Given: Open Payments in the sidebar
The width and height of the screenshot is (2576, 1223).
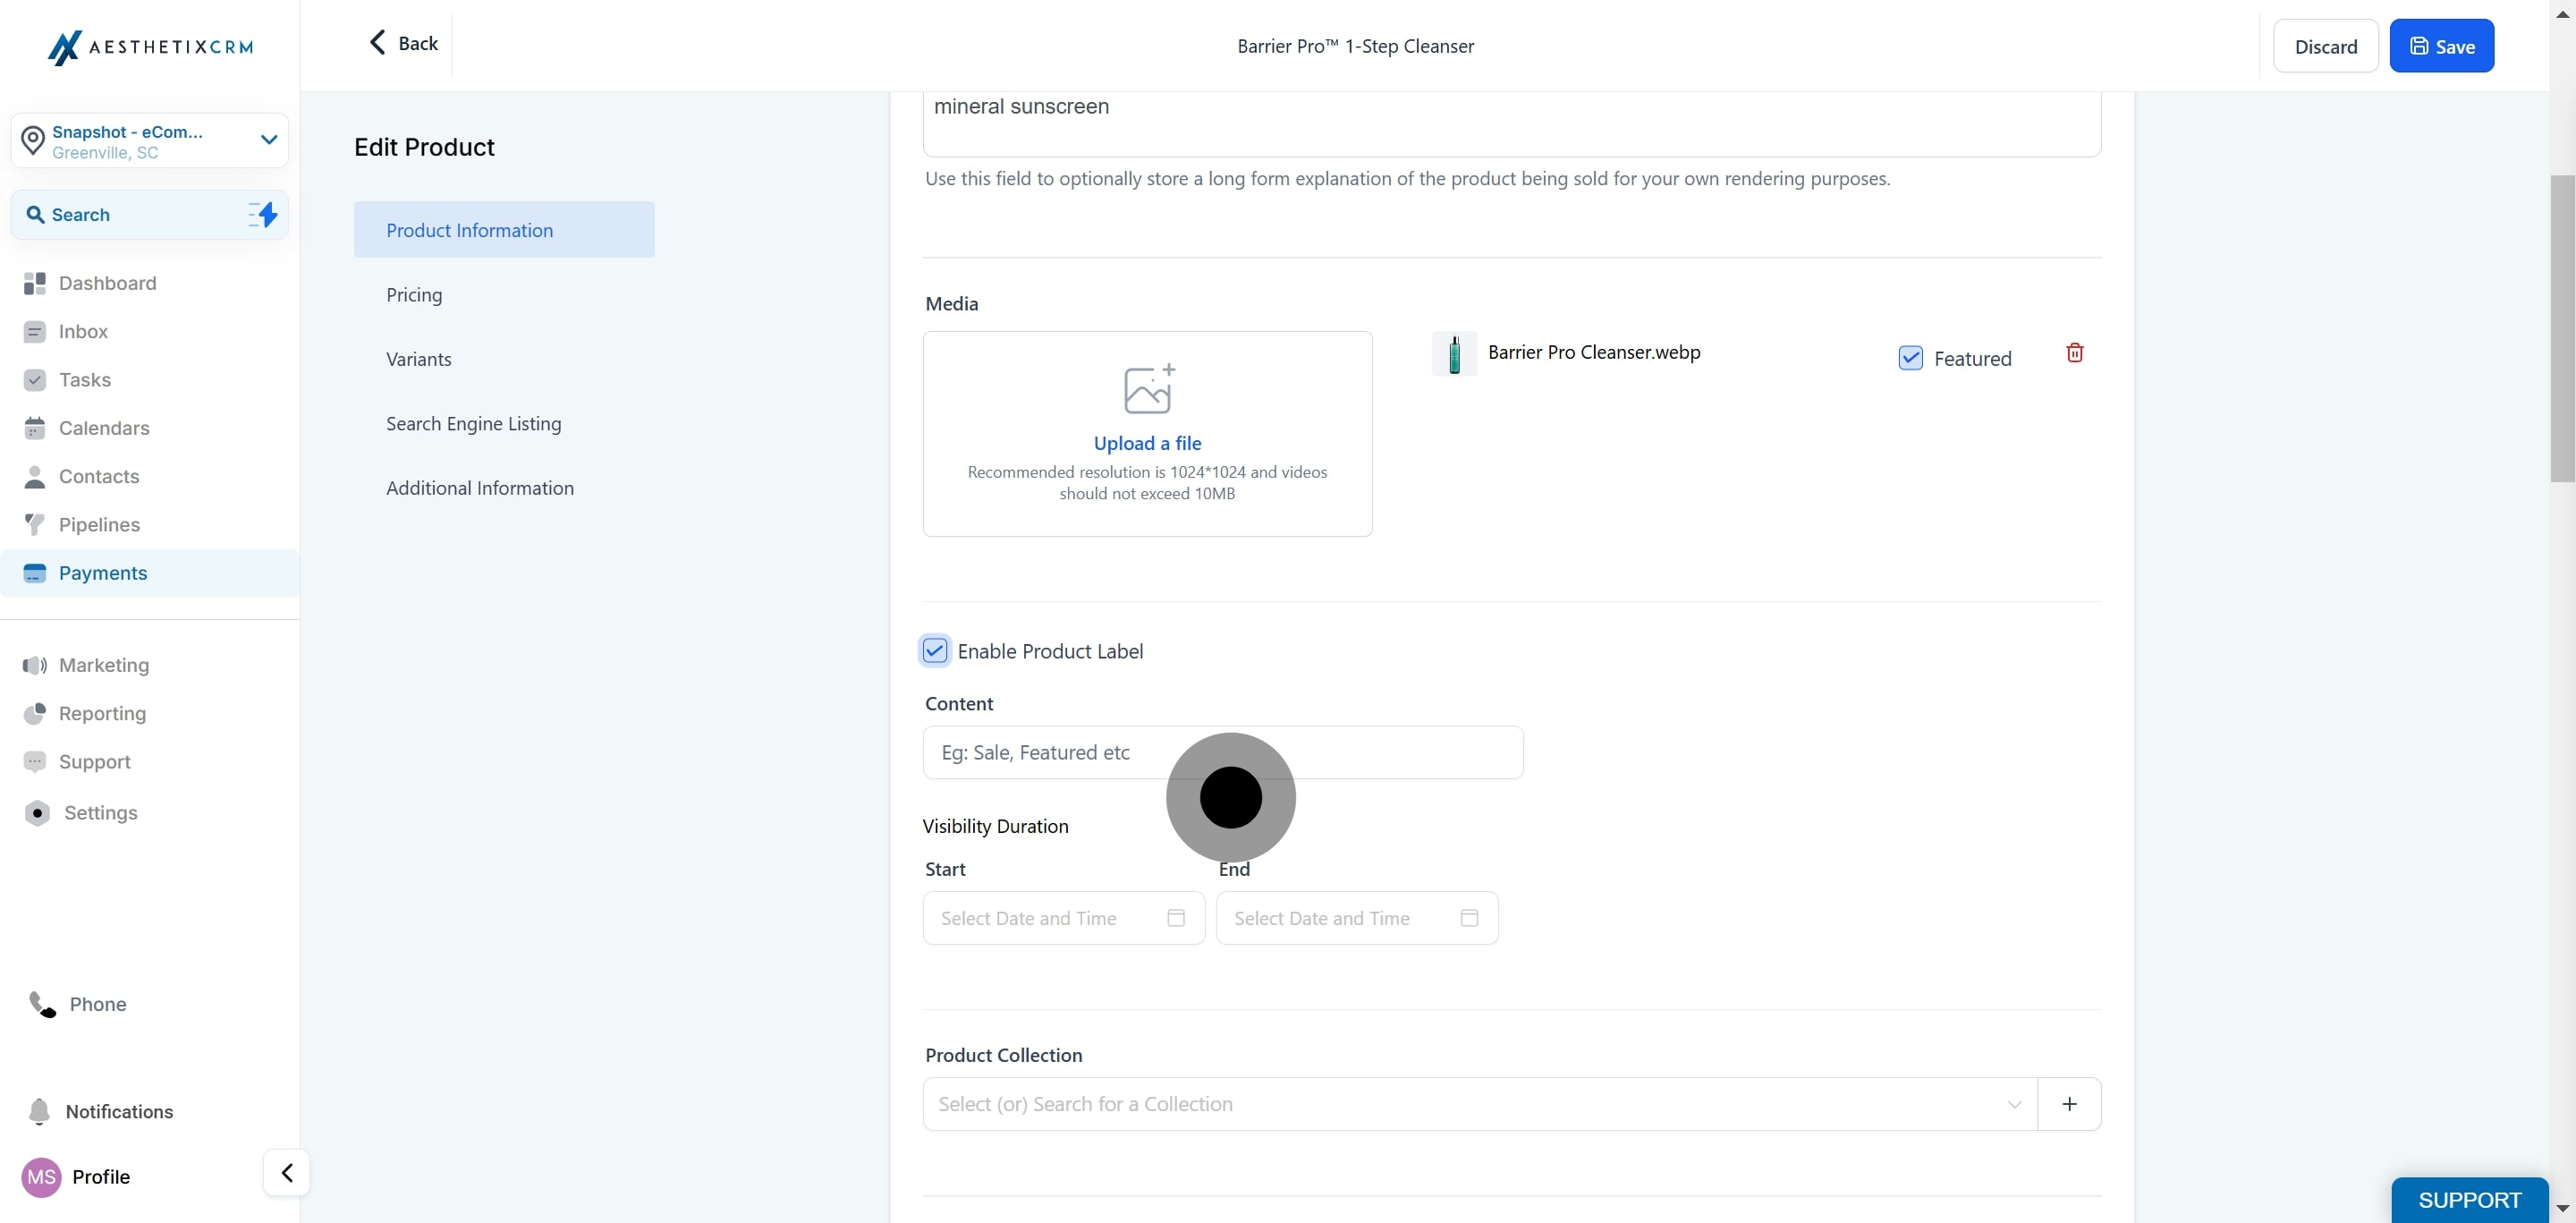Looking at the screenshot, I should (x=150, y=573).
